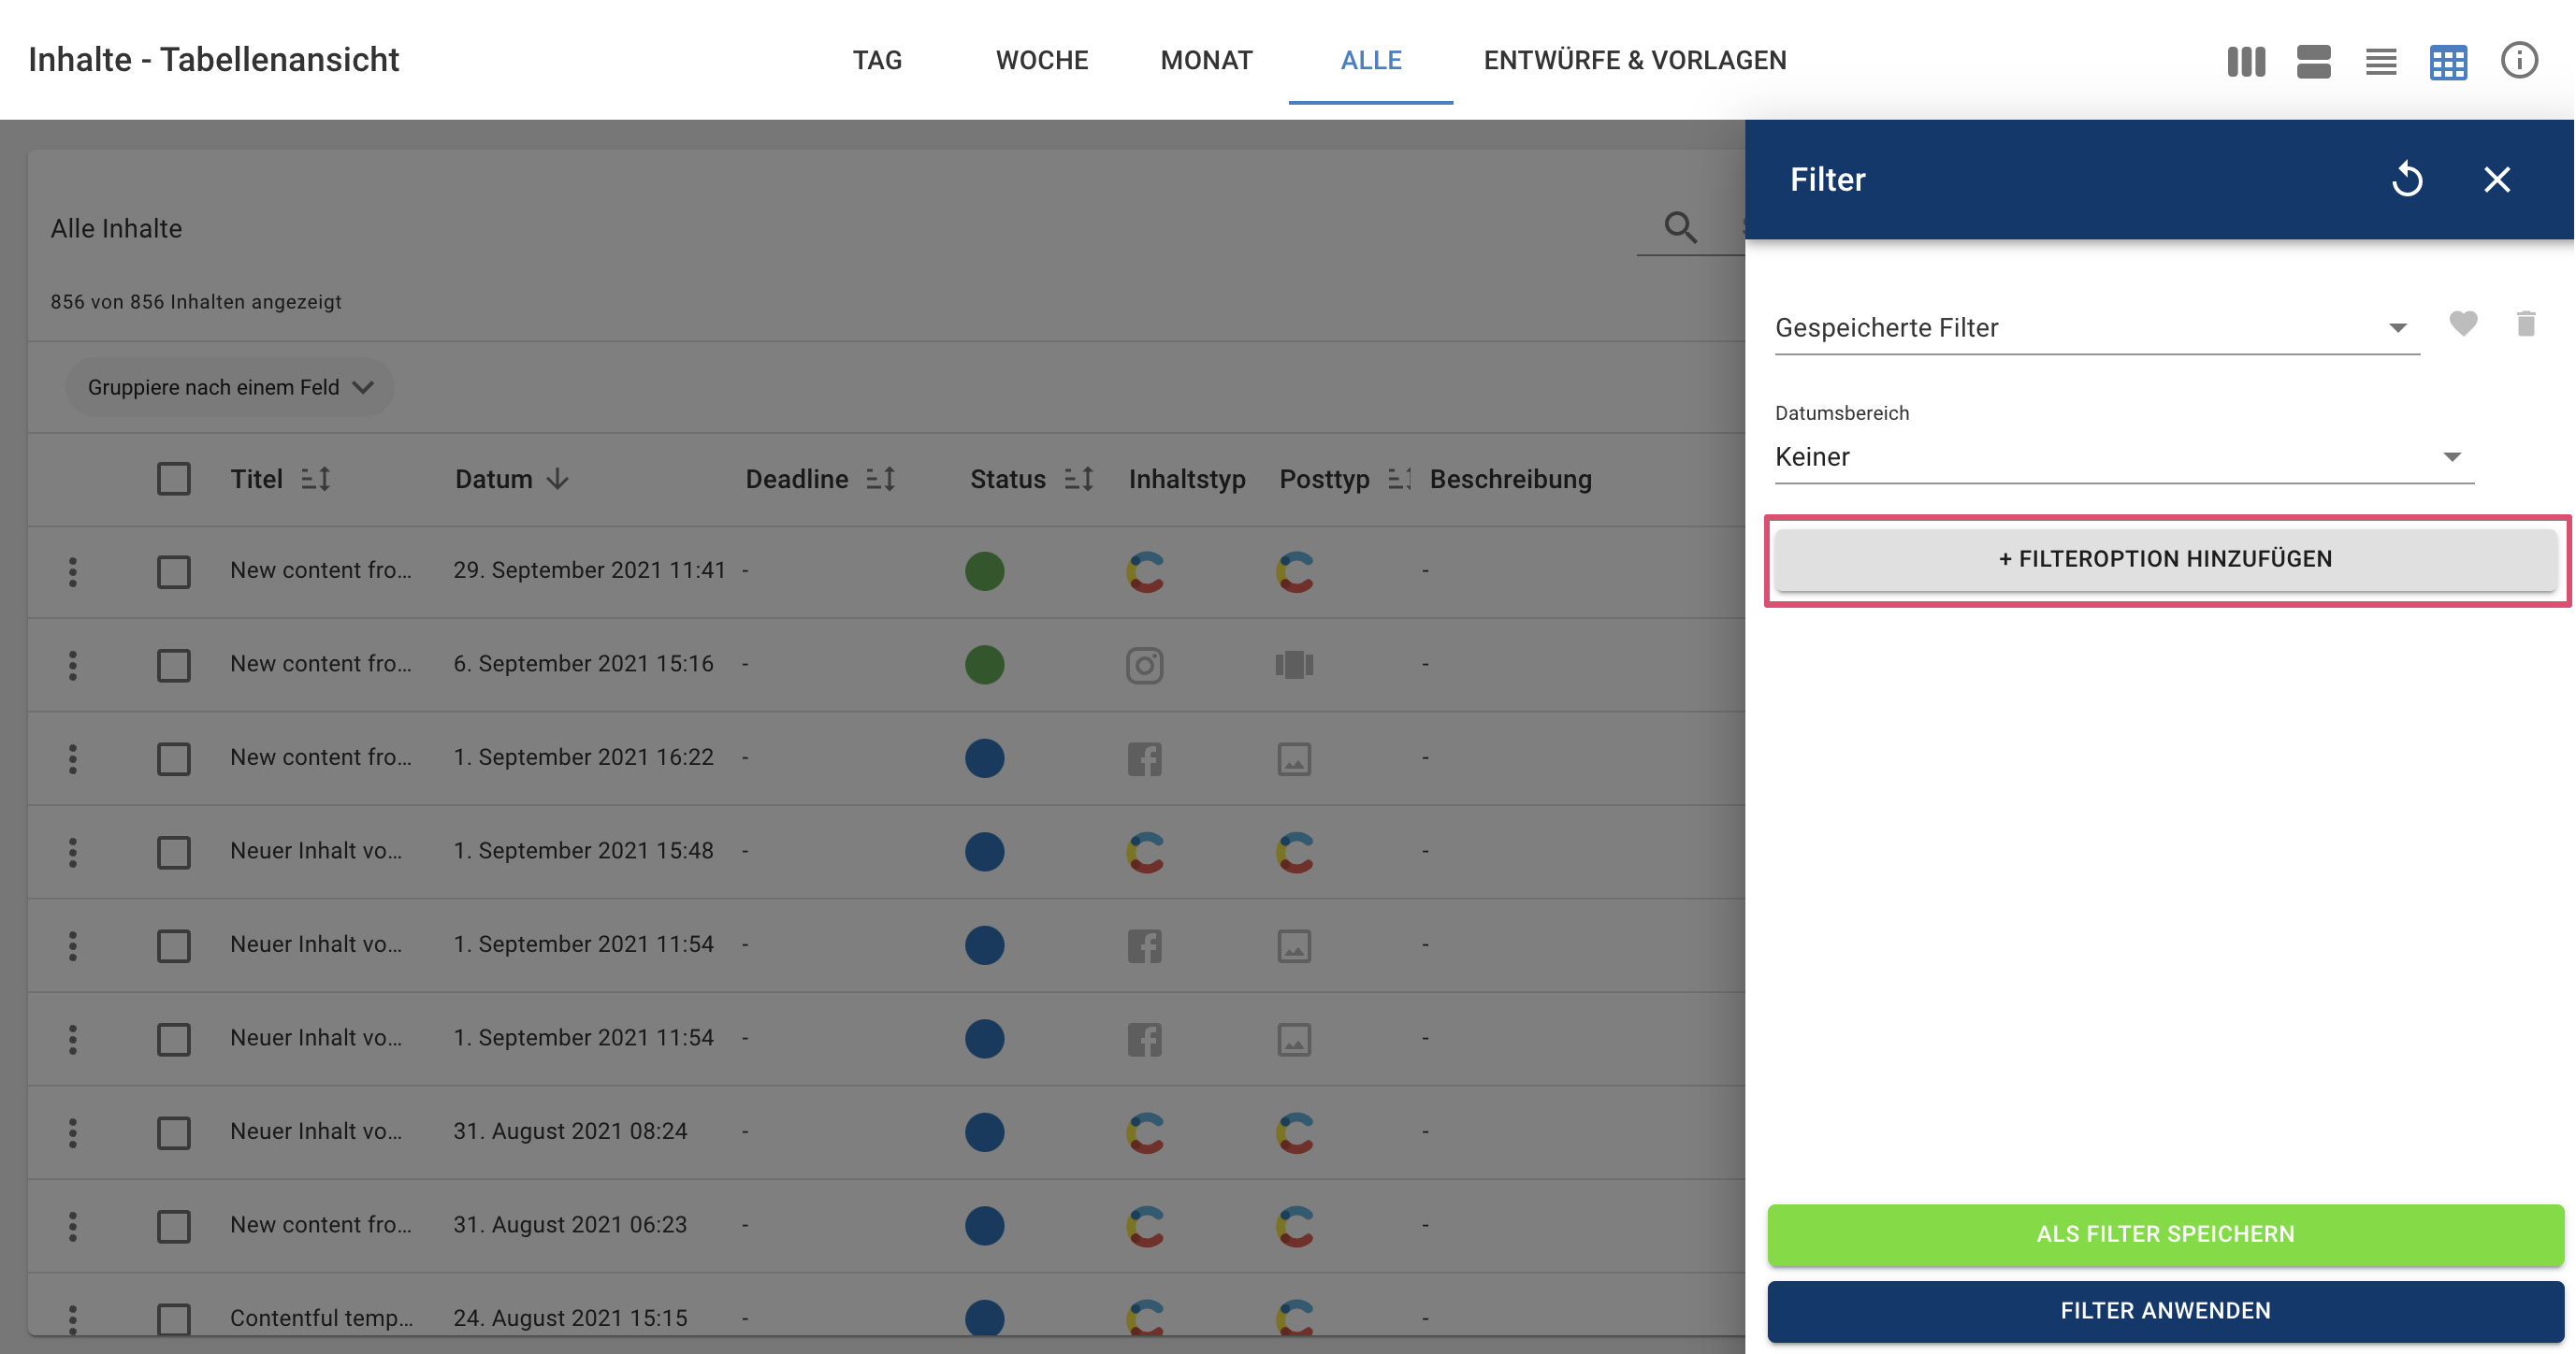Check the row dated 1. September 2021 15:48
2576x1354 pixels.
click(x=173, y=852)
